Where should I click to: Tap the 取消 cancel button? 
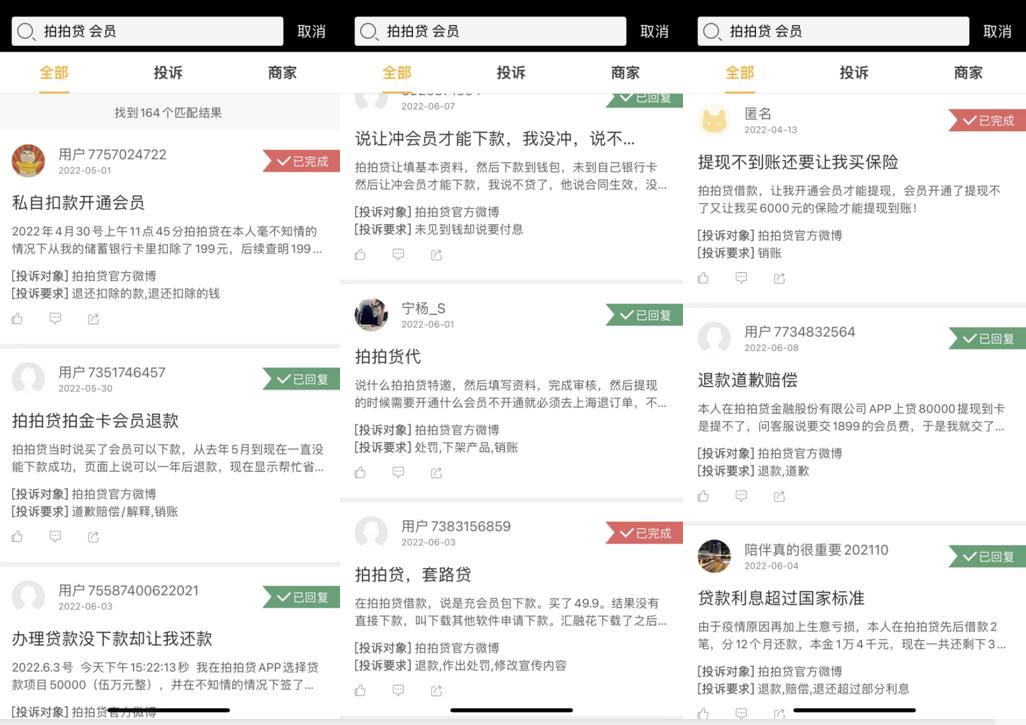pos(311,31)
